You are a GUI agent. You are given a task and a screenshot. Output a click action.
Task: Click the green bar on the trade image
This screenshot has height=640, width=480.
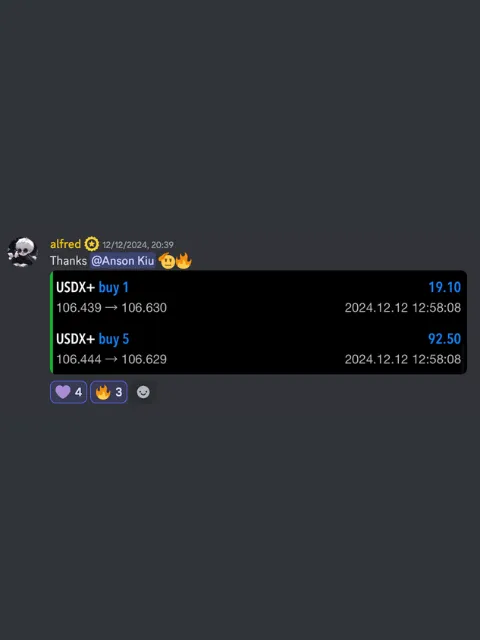[51, 322]
